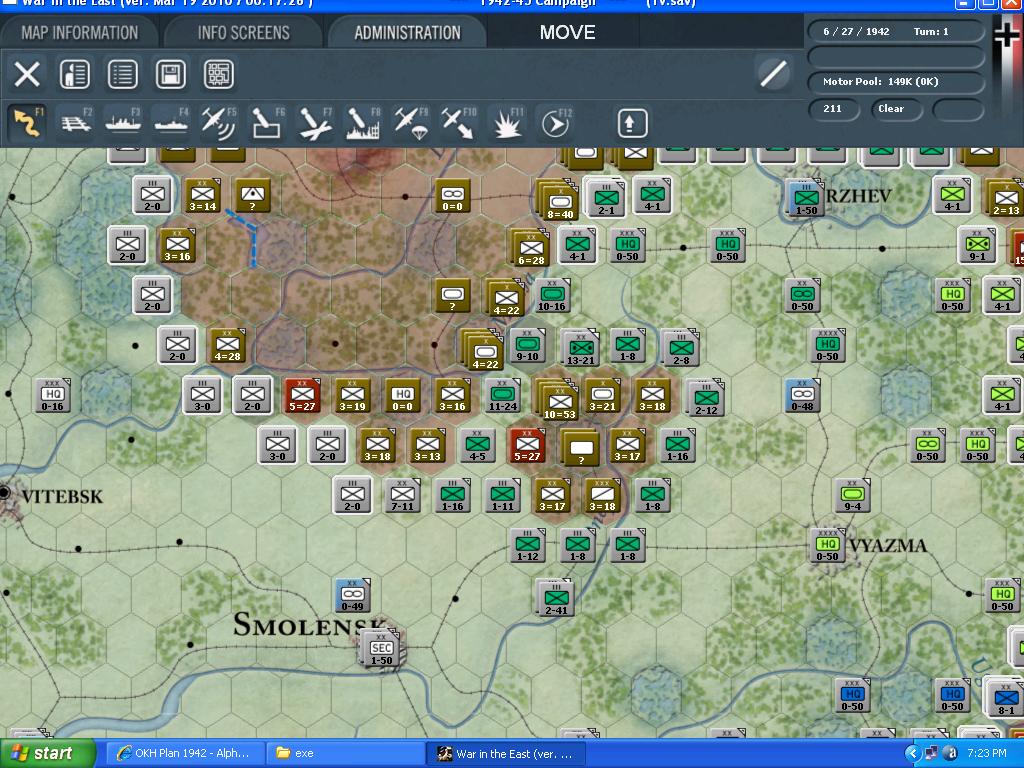Viewport: 1024px width, 768px height.
Task: Collapse toolbar with the up-arrow button
Action: pyautogui.click(x=632, y=123)
